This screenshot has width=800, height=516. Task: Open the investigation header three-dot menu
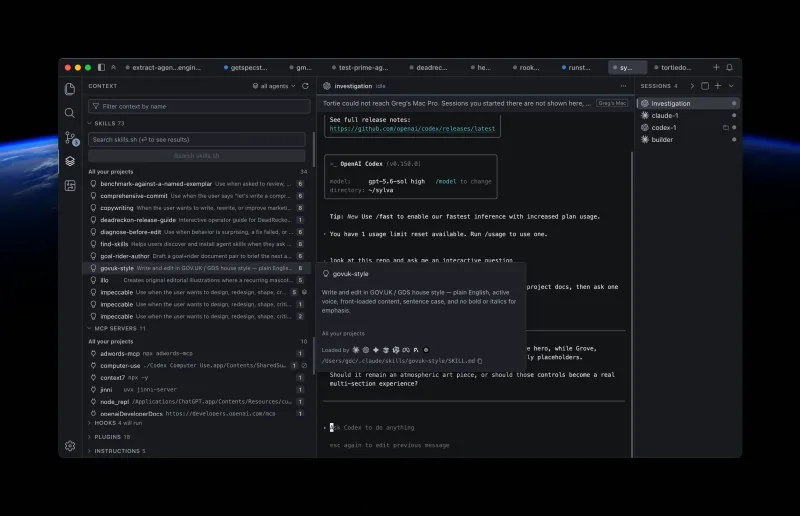pyautogui.click(x=623, y=86)
